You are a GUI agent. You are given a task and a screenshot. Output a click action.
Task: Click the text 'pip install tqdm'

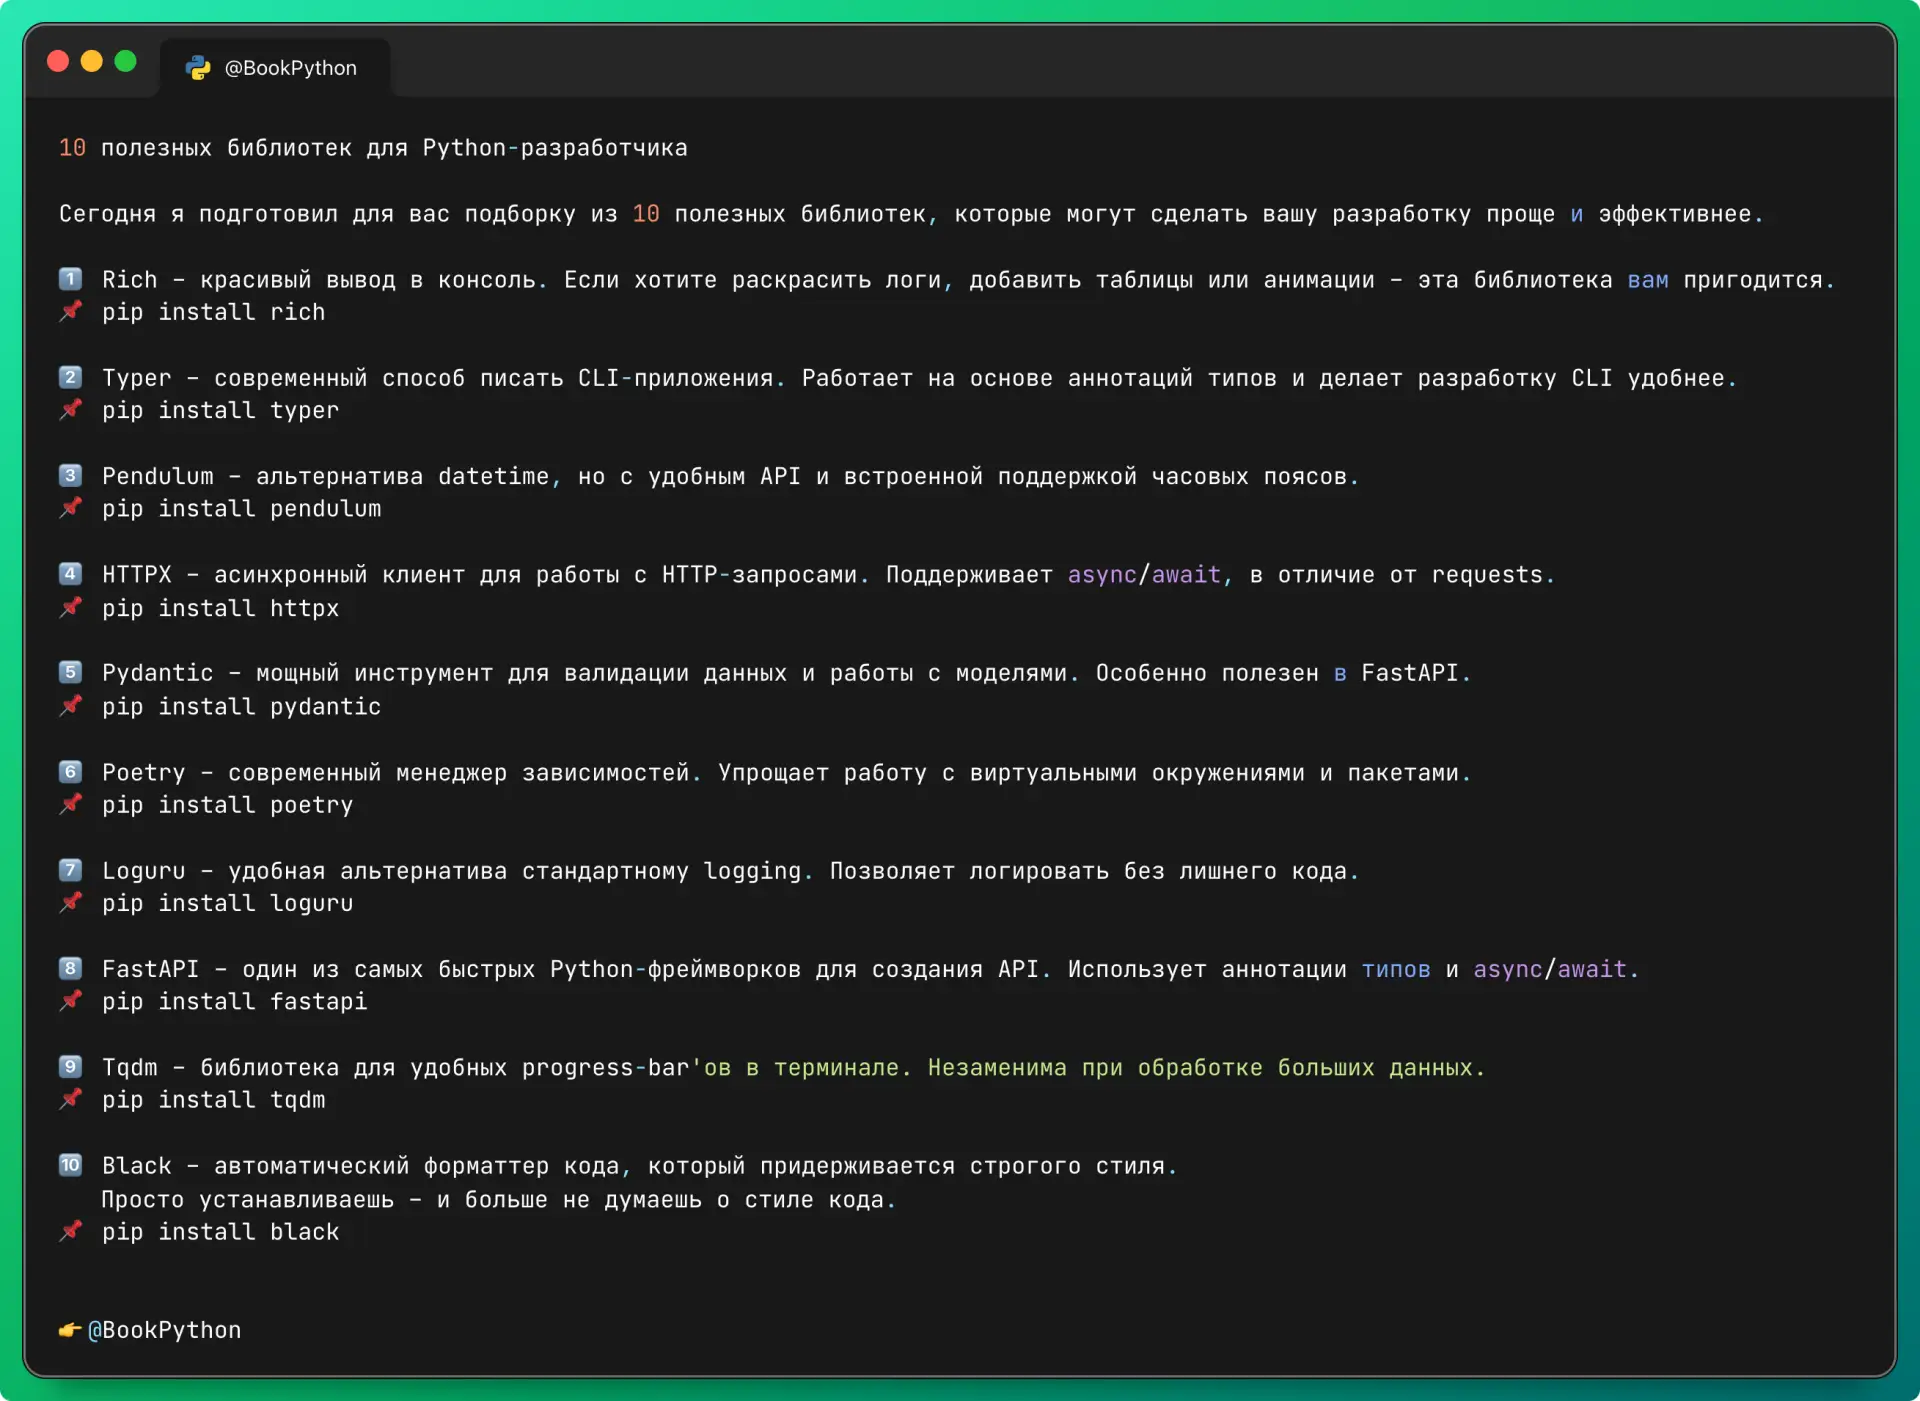[x=214, y=1099]
